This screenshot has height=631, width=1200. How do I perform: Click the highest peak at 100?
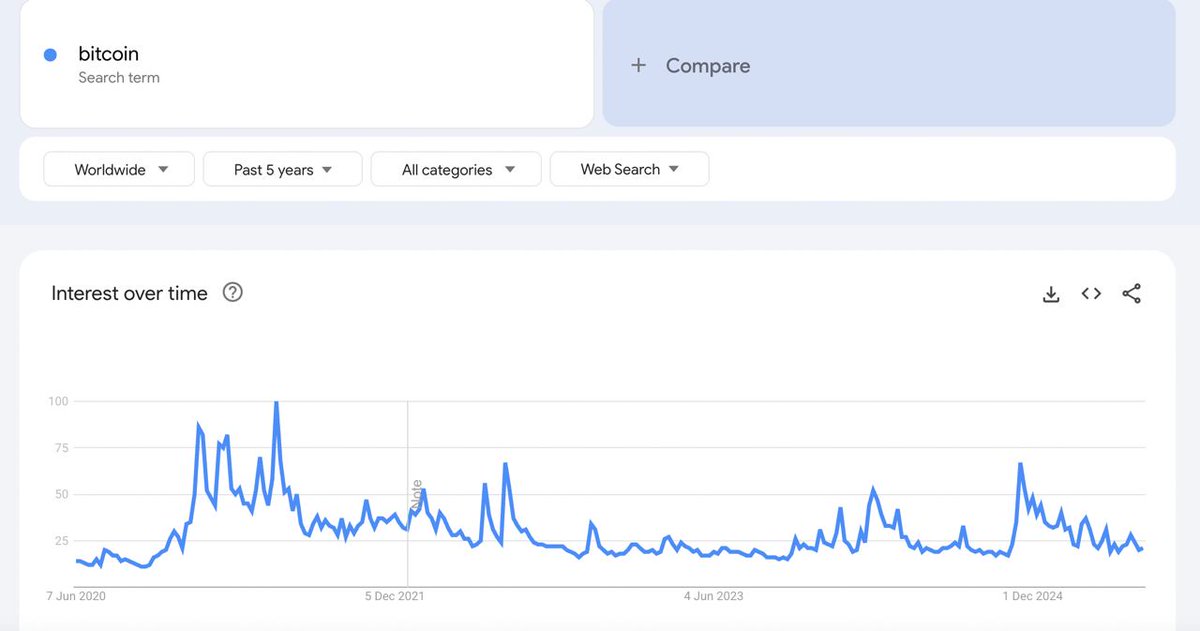276,403
